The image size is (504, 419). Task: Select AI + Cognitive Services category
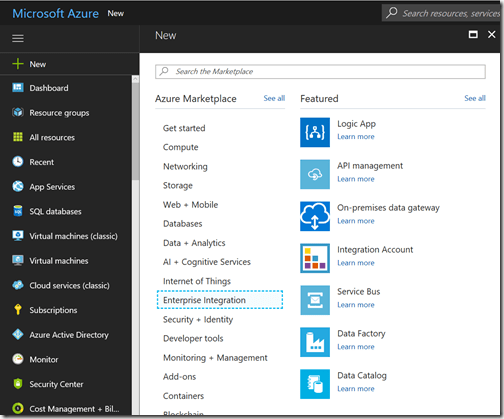[x=207, y=262]
